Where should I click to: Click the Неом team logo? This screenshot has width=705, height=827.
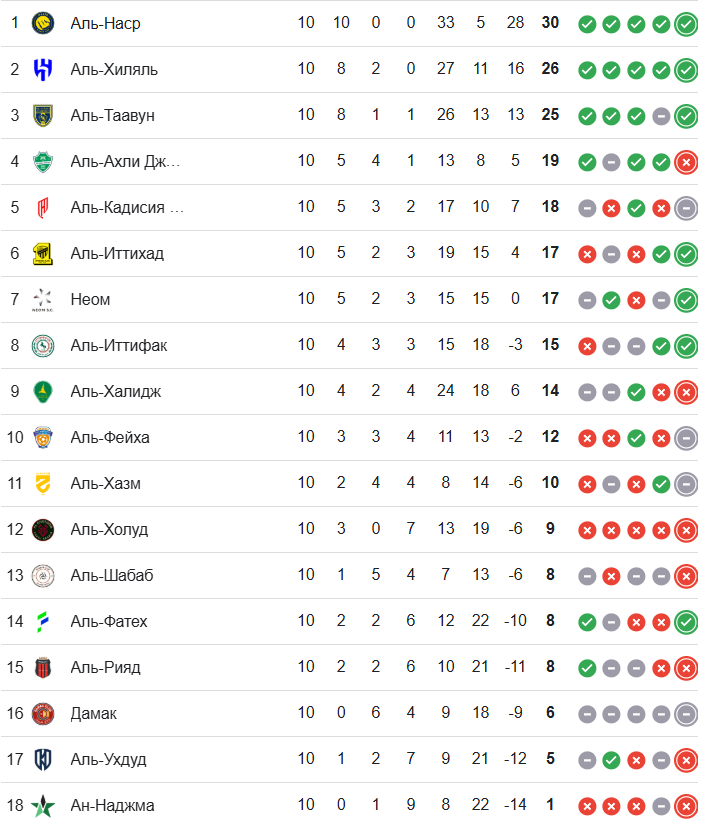click(x=43, y=299)
